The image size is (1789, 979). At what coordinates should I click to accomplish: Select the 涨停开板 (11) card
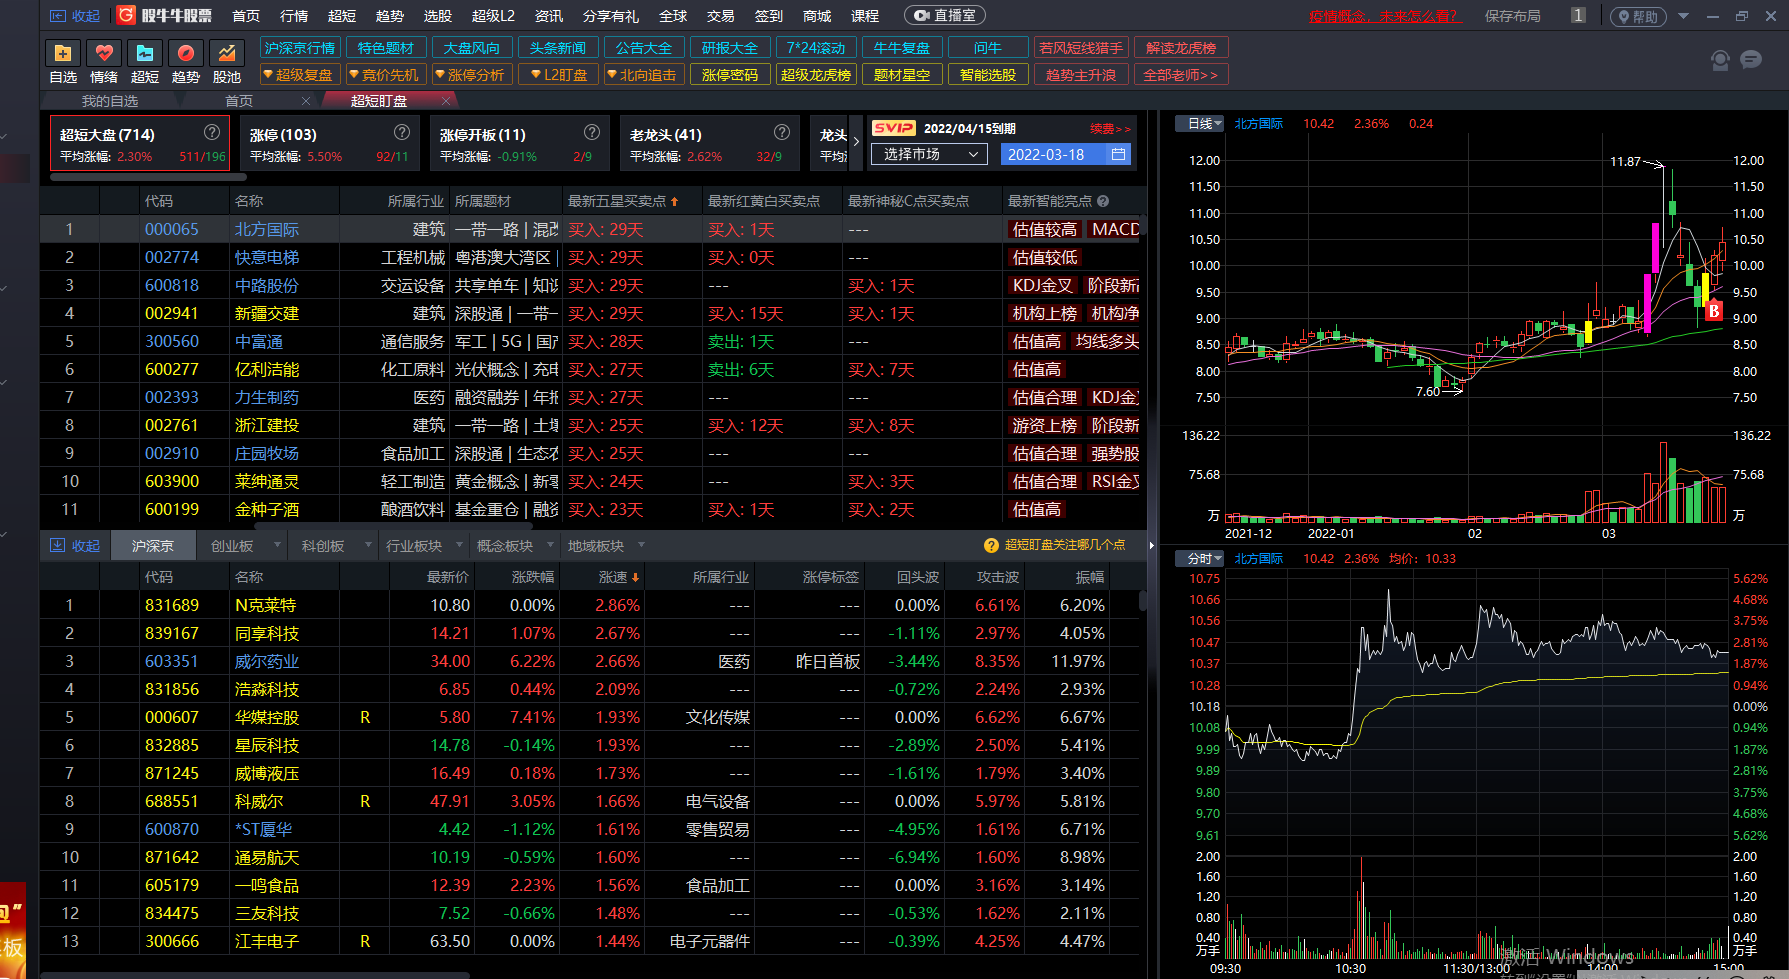pyautogui.click(x=520, y=144)
